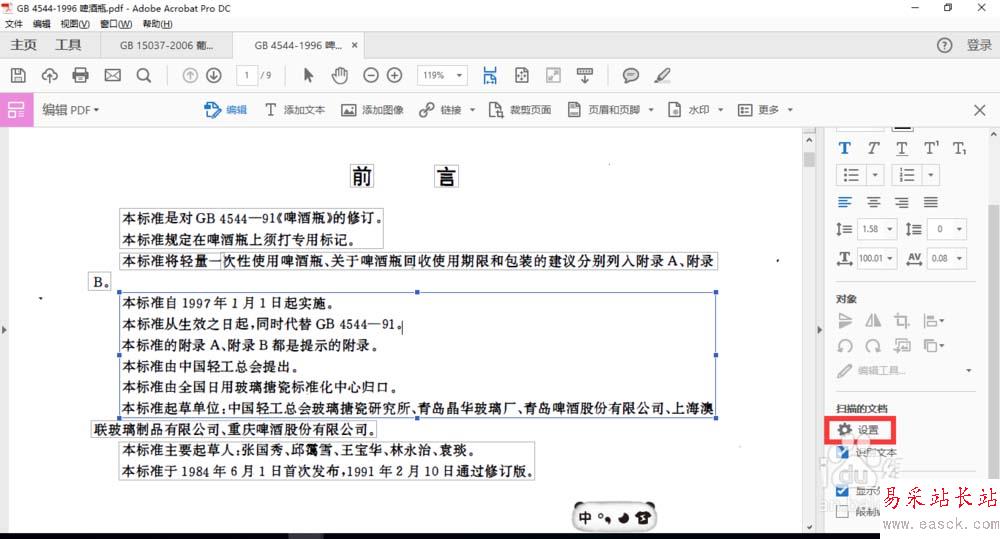Screen dimensions: 1000x539
Task: Apply subscript text style
Action: pos(960,149)
